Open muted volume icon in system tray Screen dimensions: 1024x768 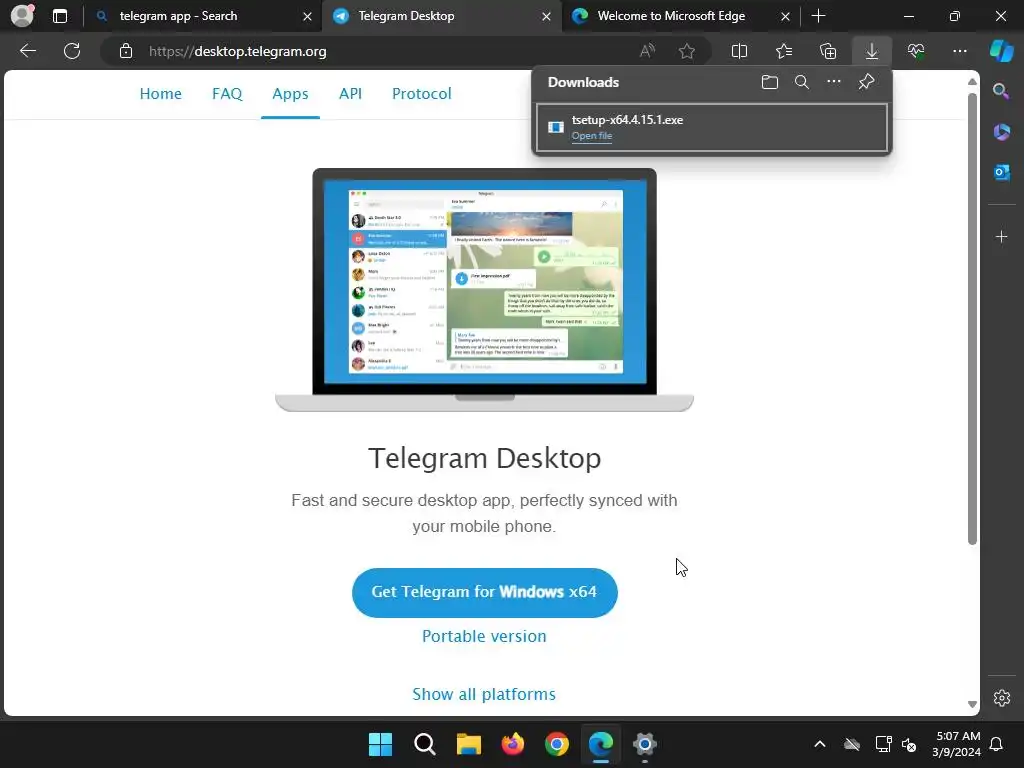pyautogui.click(x=909, y=744)
